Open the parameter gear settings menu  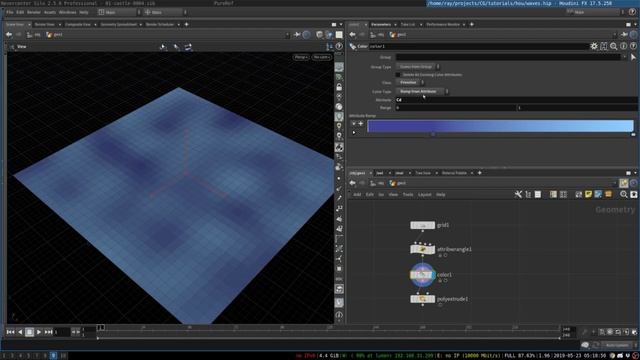pyautogui.click(x=593, y=47)
